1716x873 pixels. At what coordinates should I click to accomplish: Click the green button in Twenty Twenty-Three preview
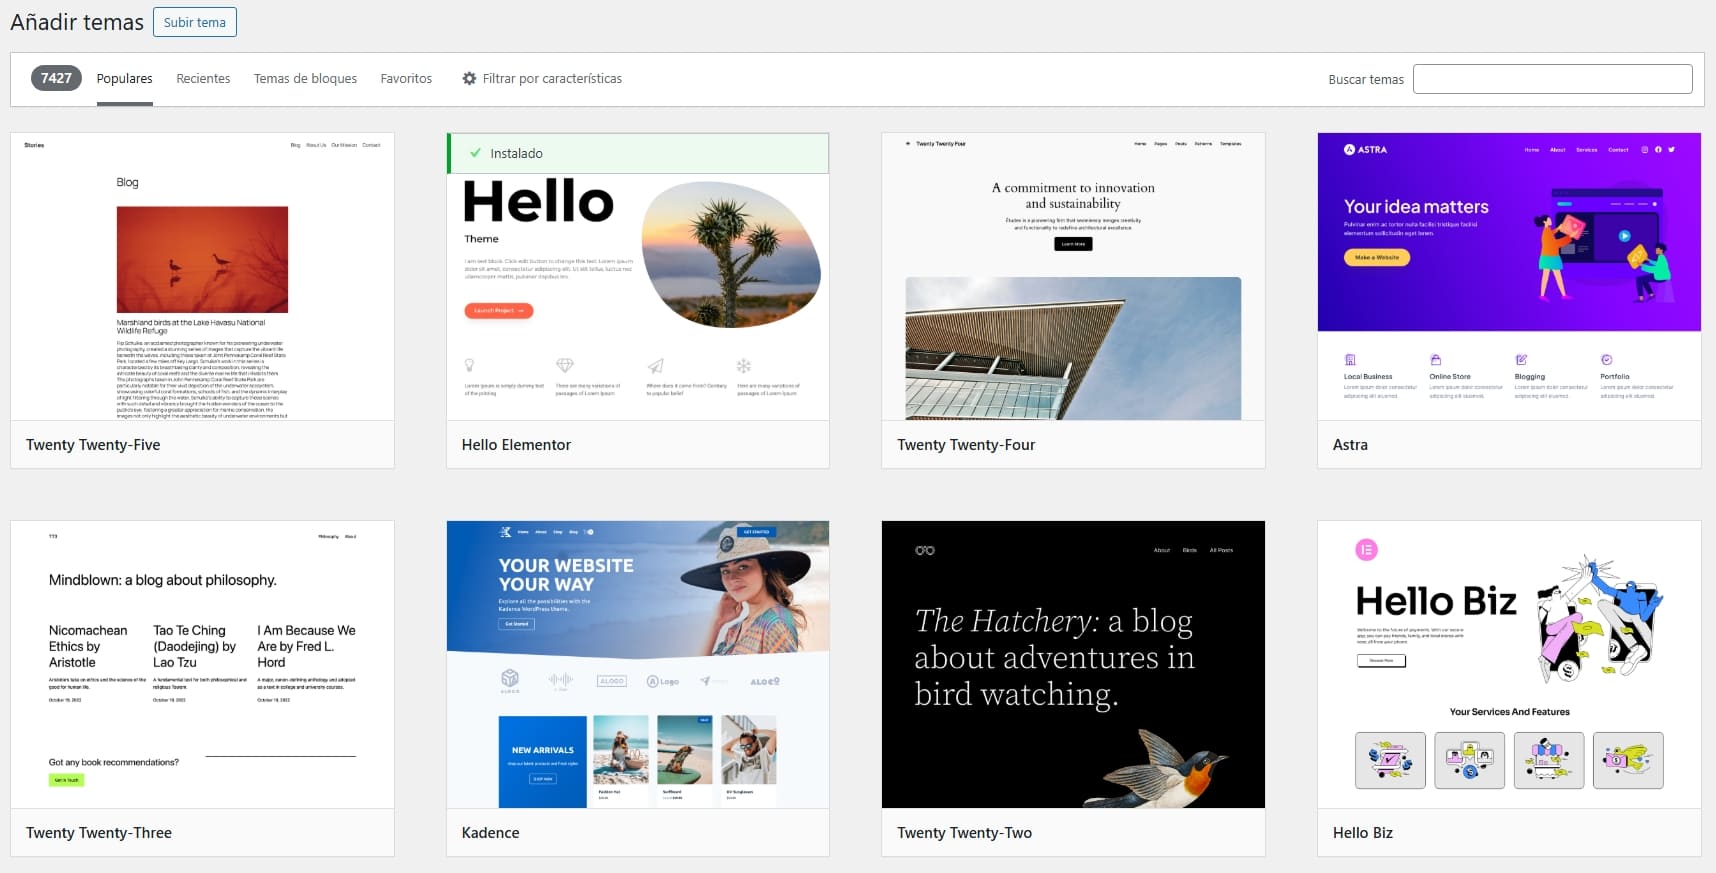(x=66, y=780)
